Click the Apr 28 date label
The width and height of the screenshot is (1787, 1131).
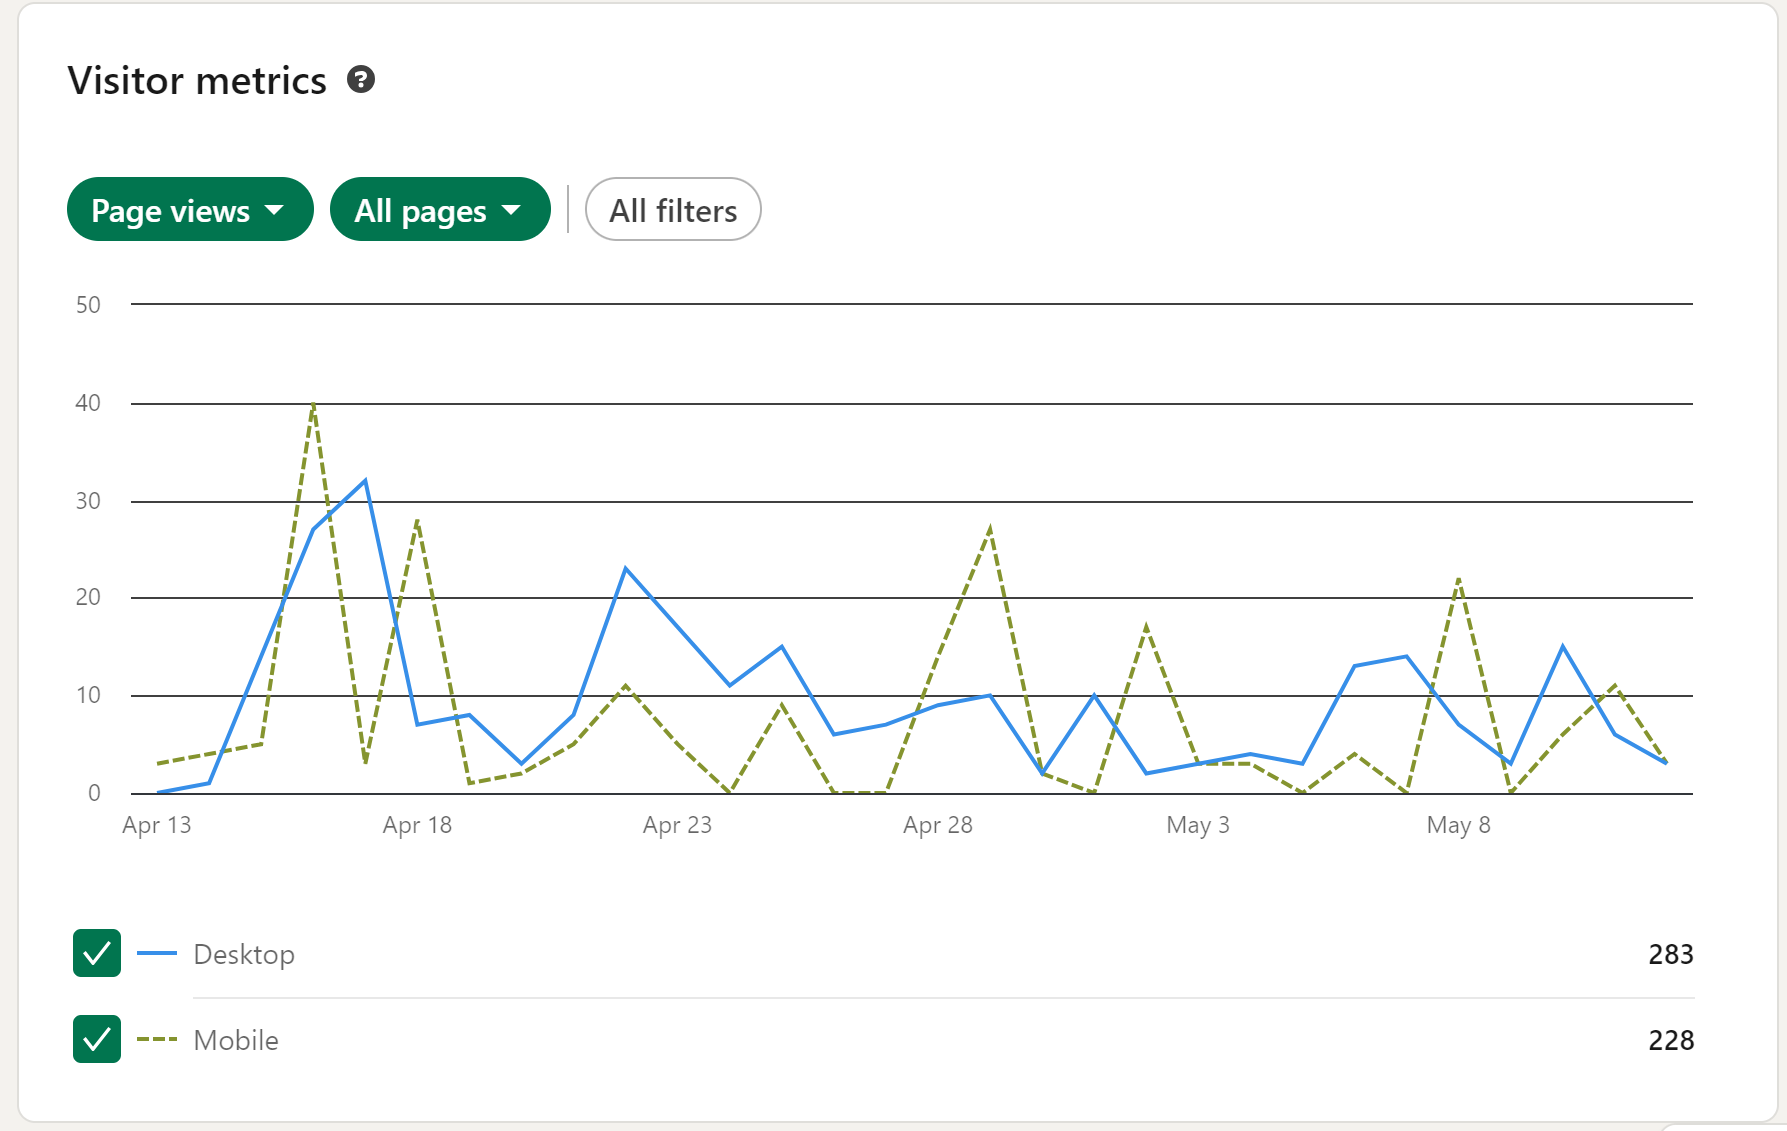937,825
